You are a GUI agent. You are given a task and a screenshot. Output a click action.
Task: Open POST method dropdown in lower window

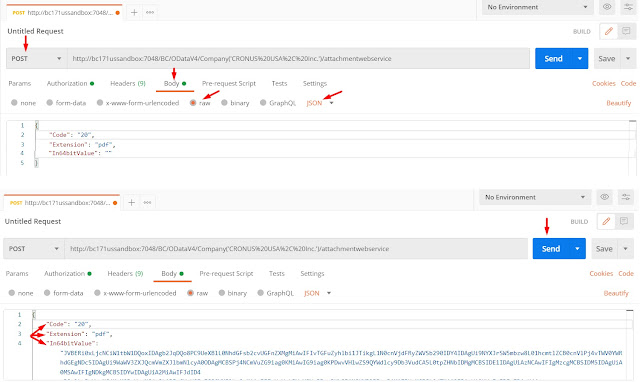[34, 249]
